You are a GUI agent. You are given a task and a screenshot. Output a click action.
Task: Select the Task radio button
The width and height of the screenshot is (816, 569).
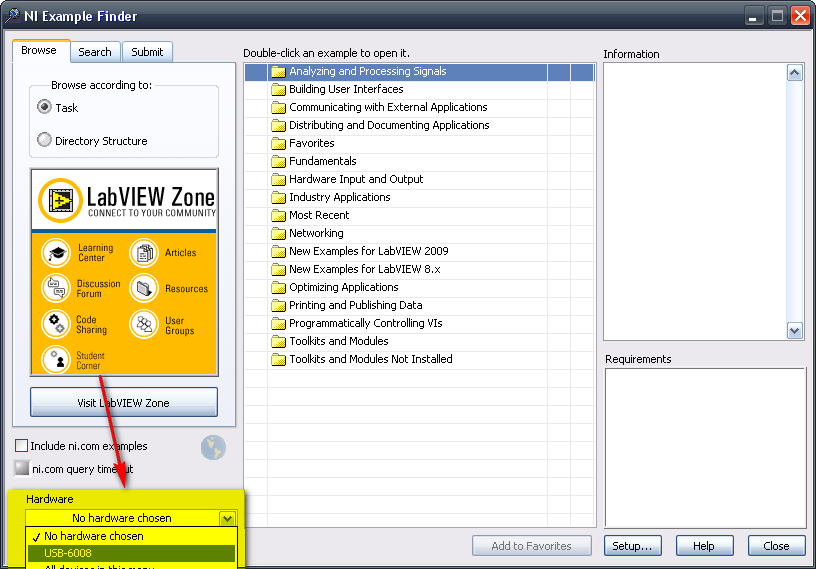pyautogui.click(x=44, y=107)
